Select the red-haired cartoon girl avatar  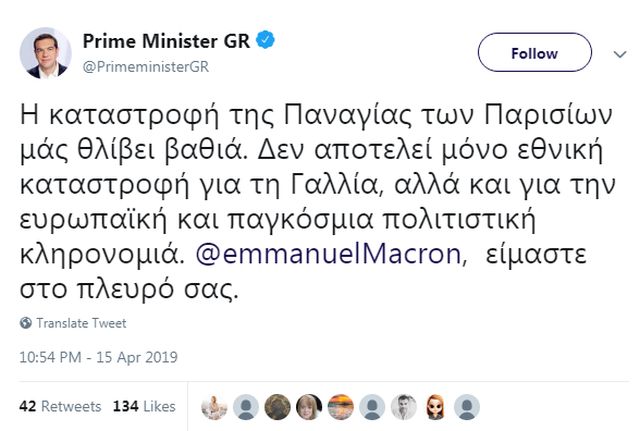(434, 406)
